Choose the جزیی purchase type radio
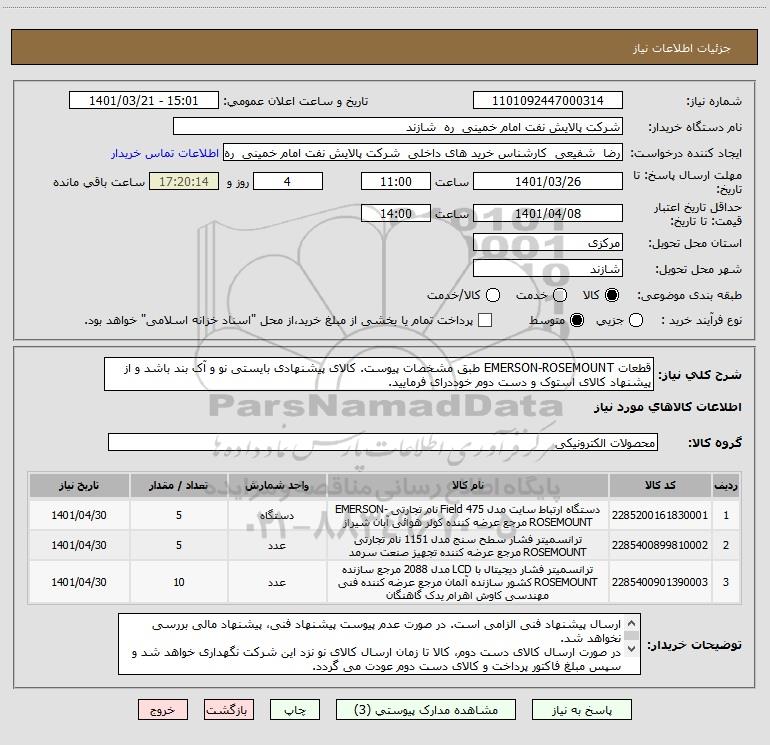 [x=636, y=320]
